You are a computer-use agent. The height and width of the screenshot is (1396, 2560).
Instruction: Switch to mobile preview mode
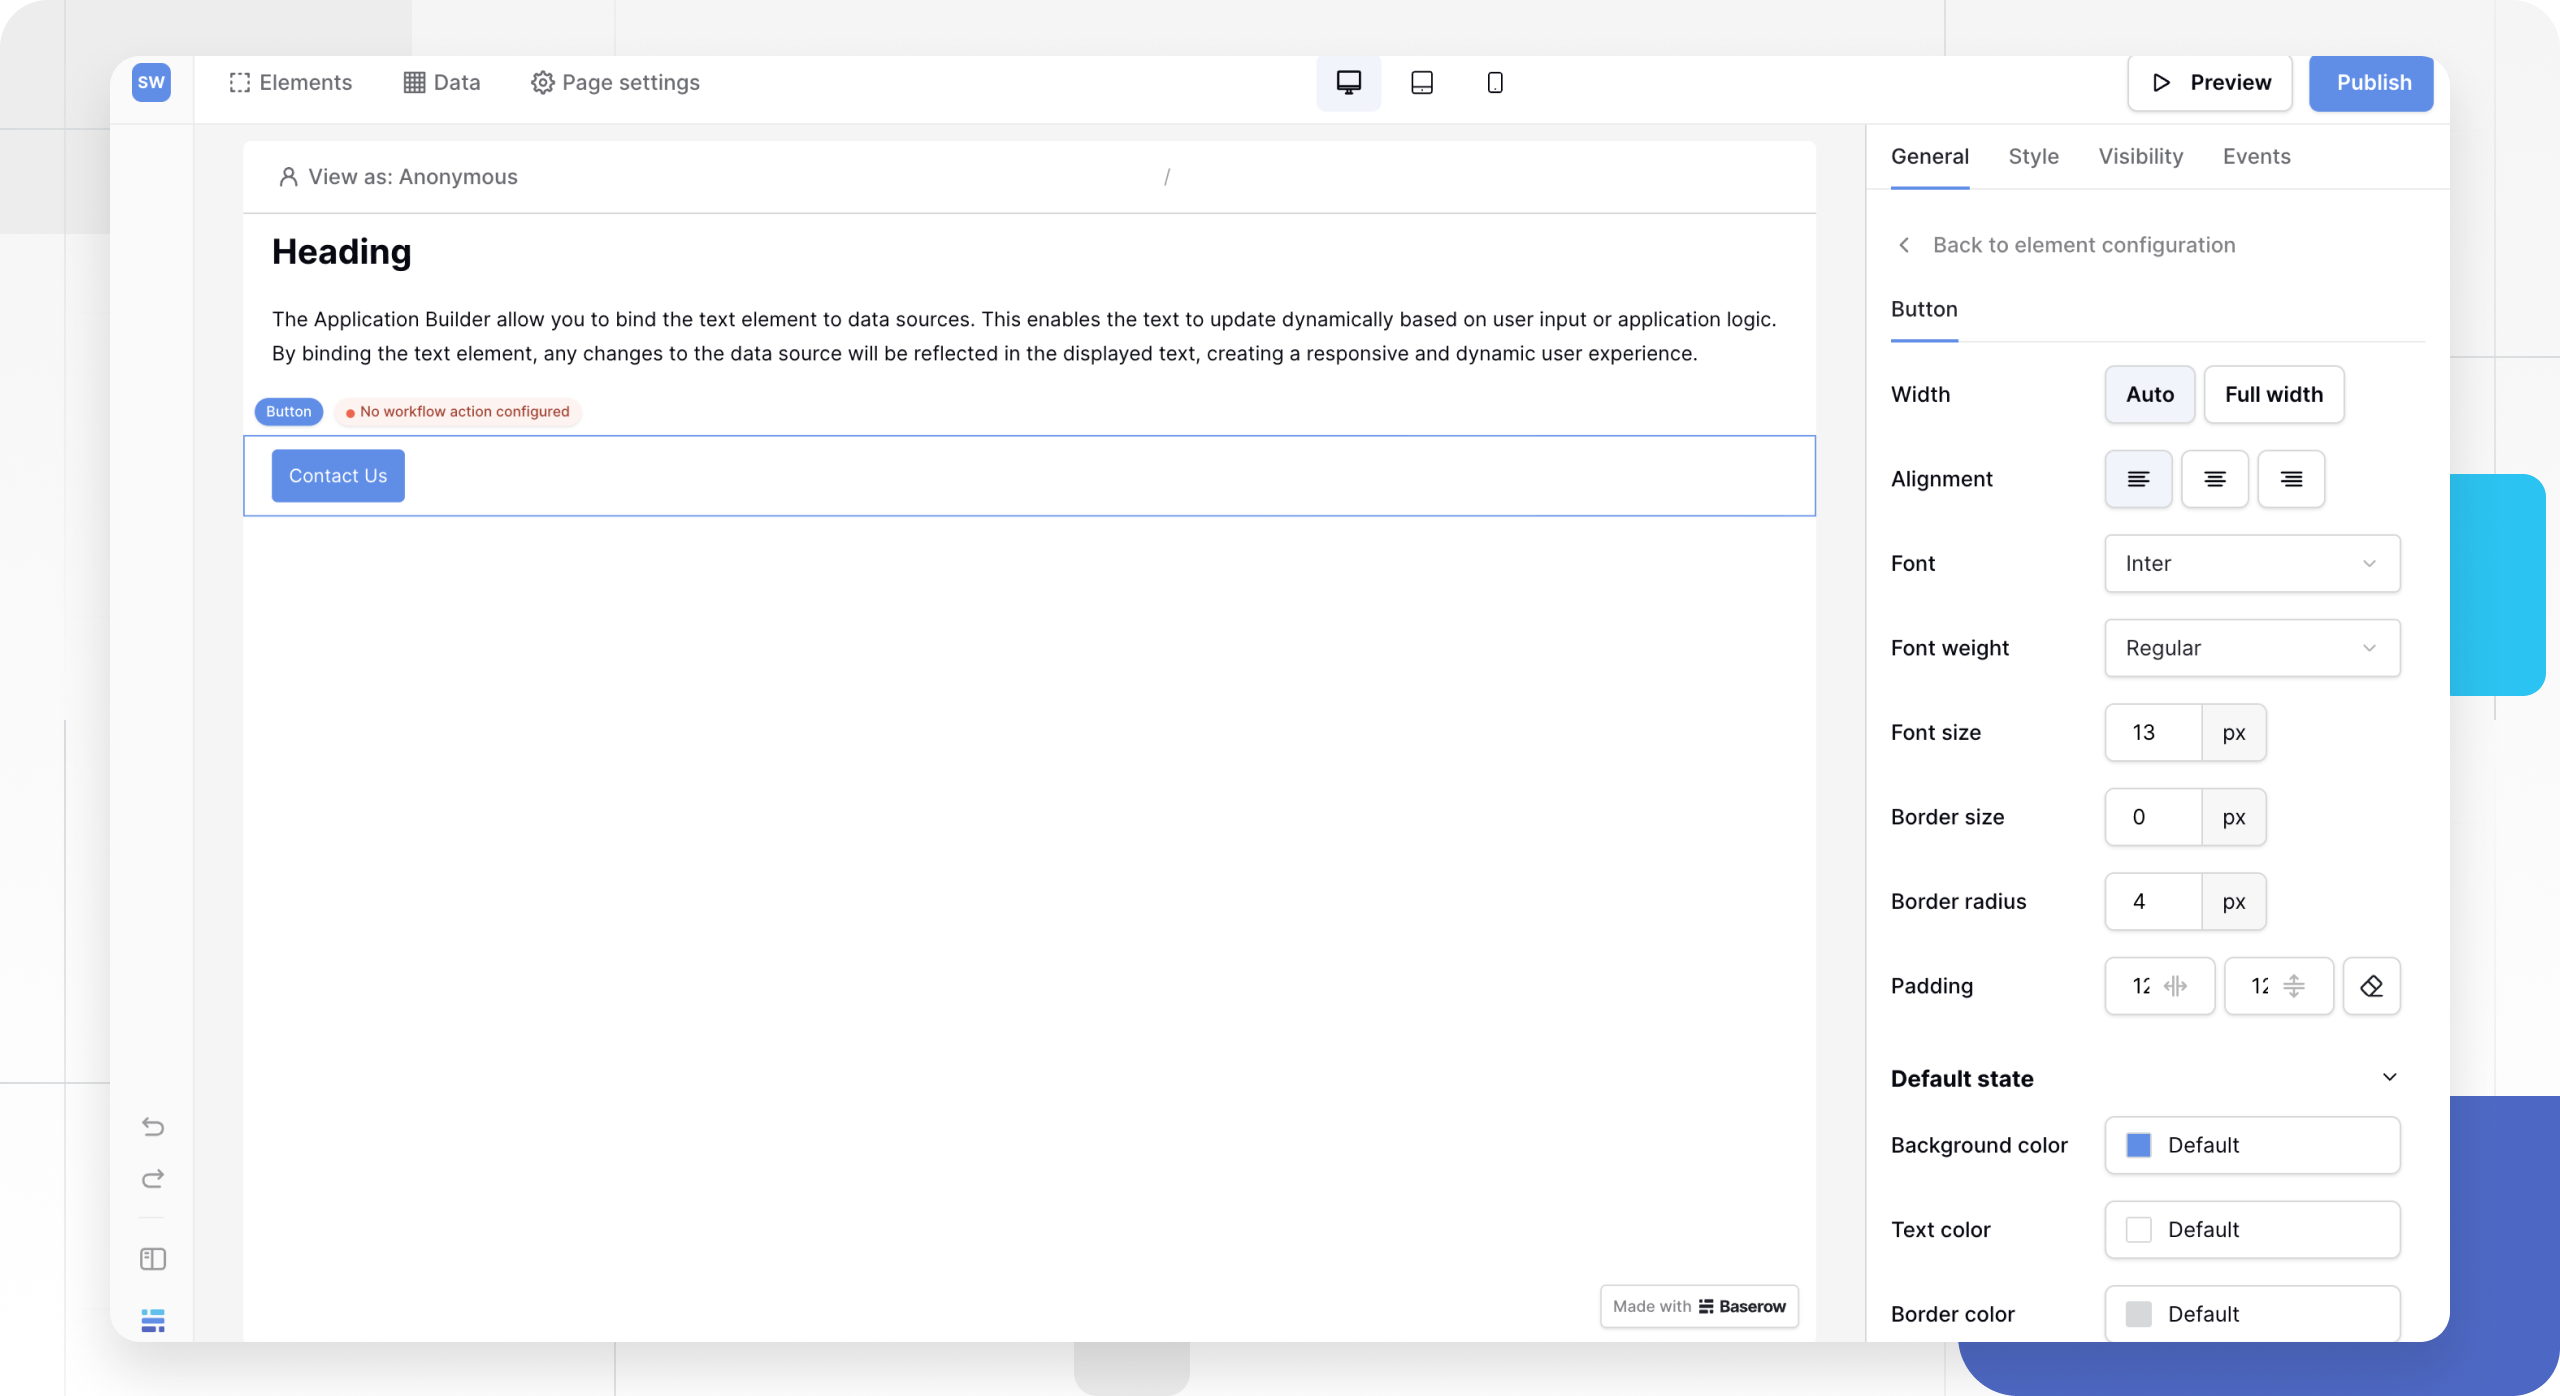click(x=1494, y=83)
